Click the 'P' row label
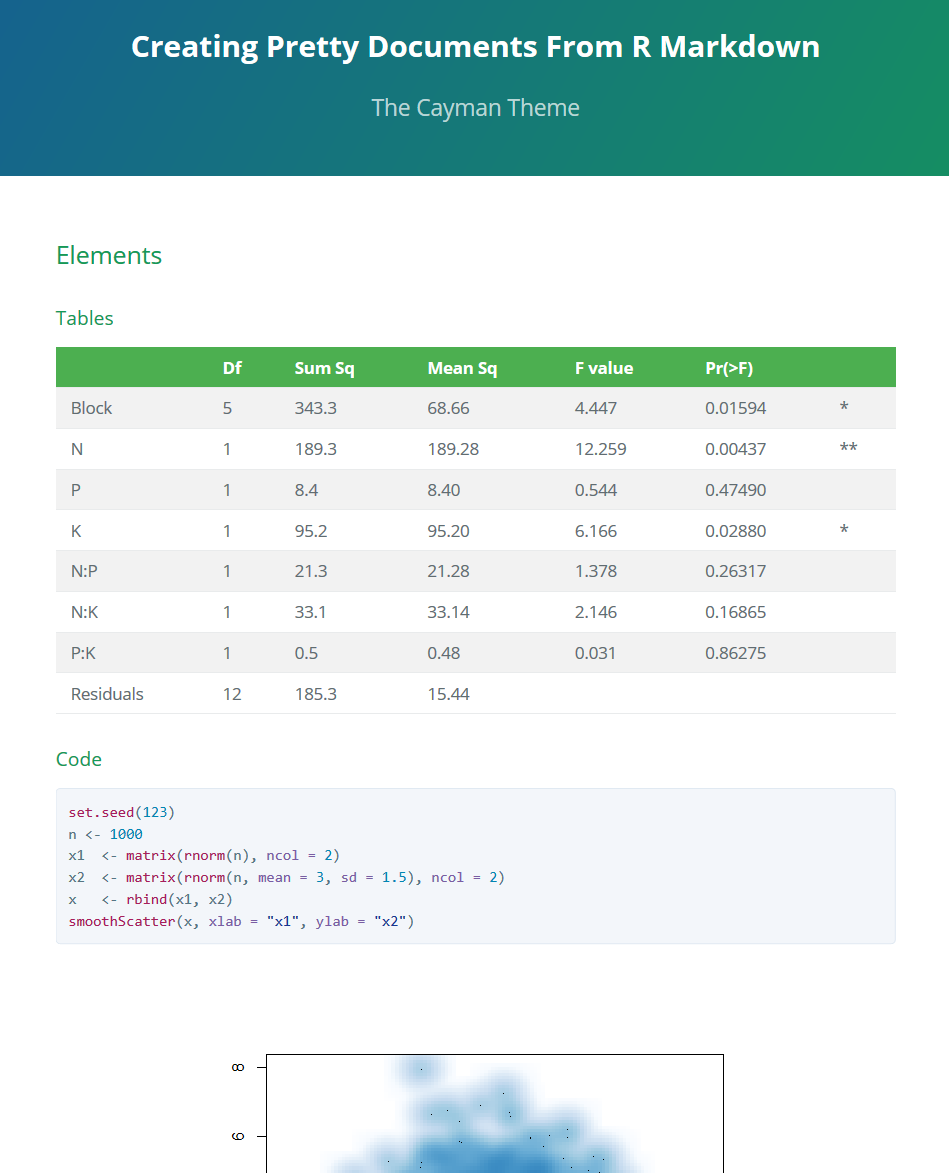Image resolution: width=949 pixels, height=1173 pixels. [76, 490]
